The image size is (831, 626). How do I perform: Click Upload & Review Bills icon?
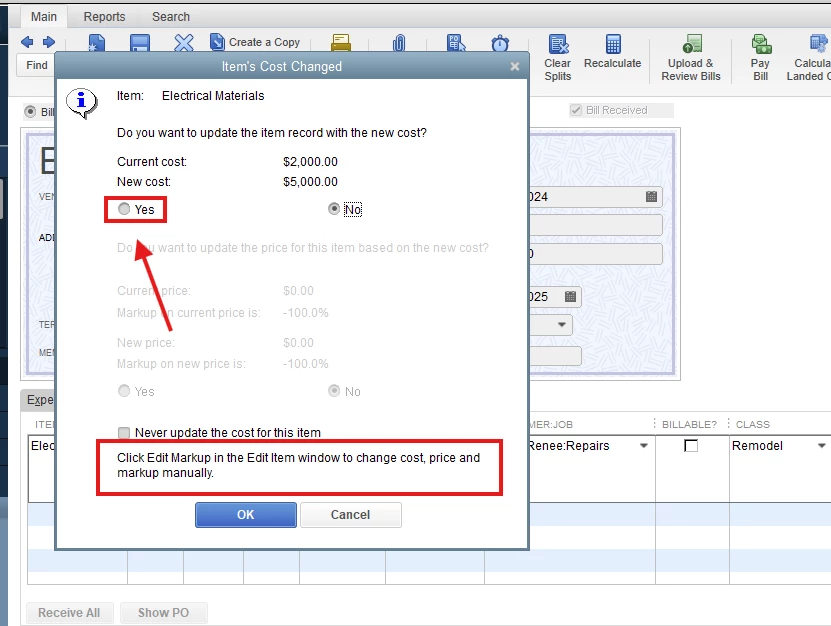691,58
